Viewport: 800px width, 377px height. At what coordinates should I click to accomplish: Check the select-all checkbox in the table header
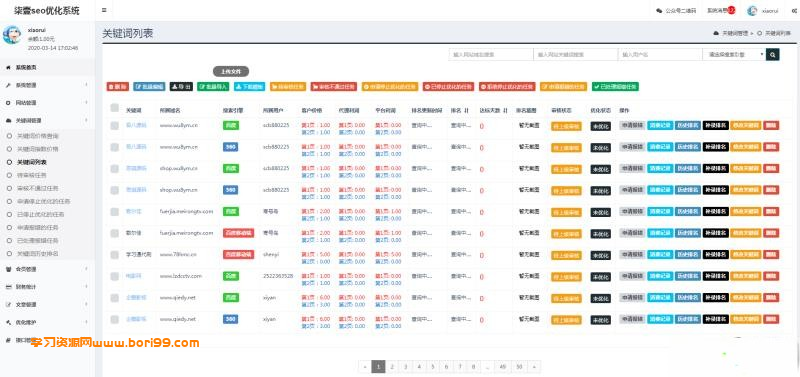(114, 108)
